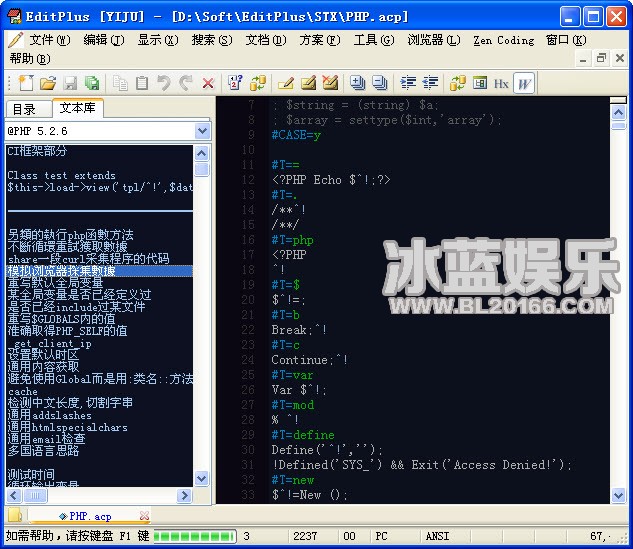The height and width of the screenshot is (549, 633).
Task: Click the editor vertical scroll down arrow
Action: [x=618, y=495]
